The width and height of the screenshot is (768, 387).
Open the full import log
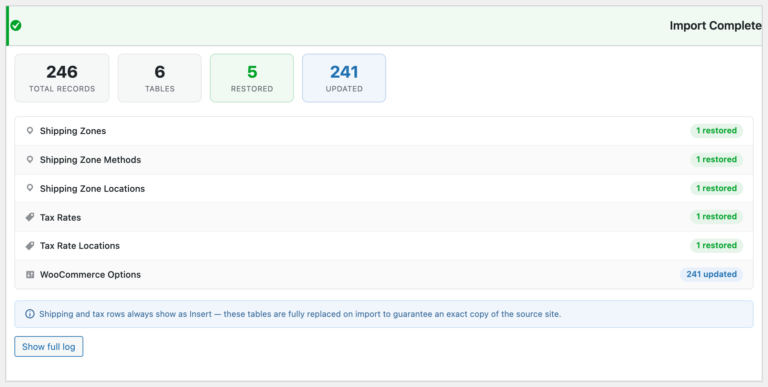coord(48,346)
